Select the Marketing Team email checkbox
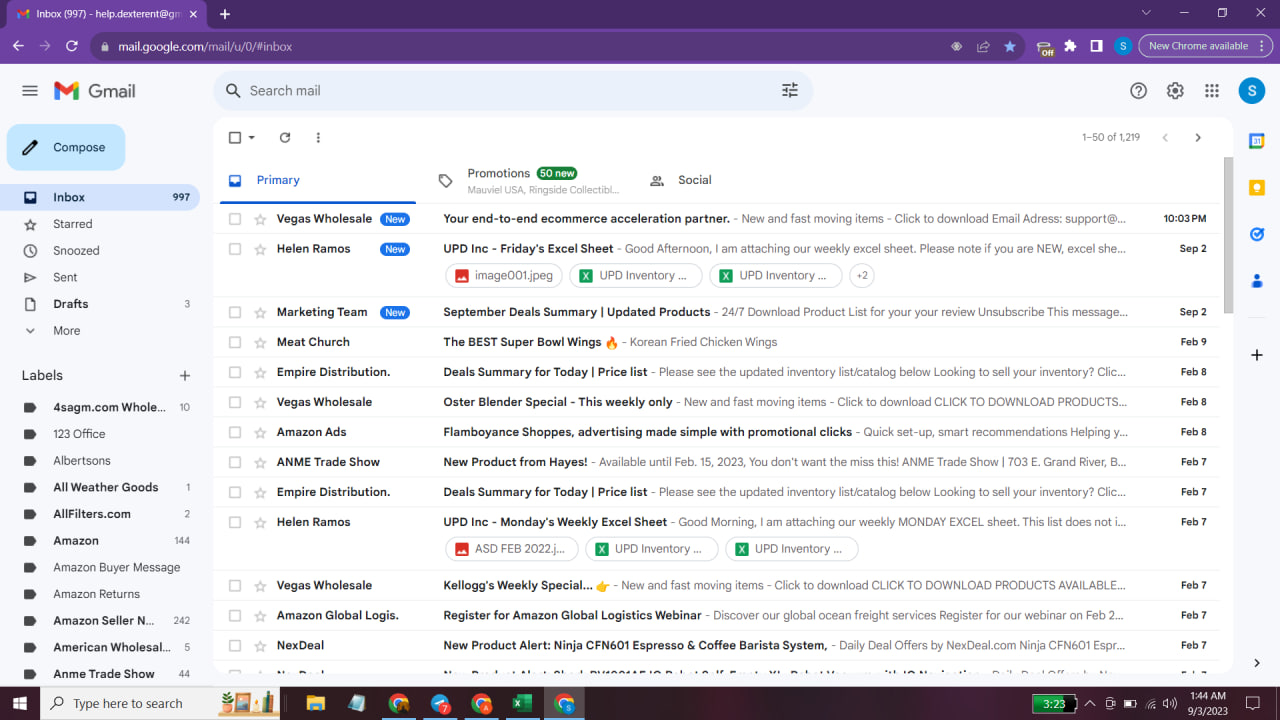 click(235, 312)
